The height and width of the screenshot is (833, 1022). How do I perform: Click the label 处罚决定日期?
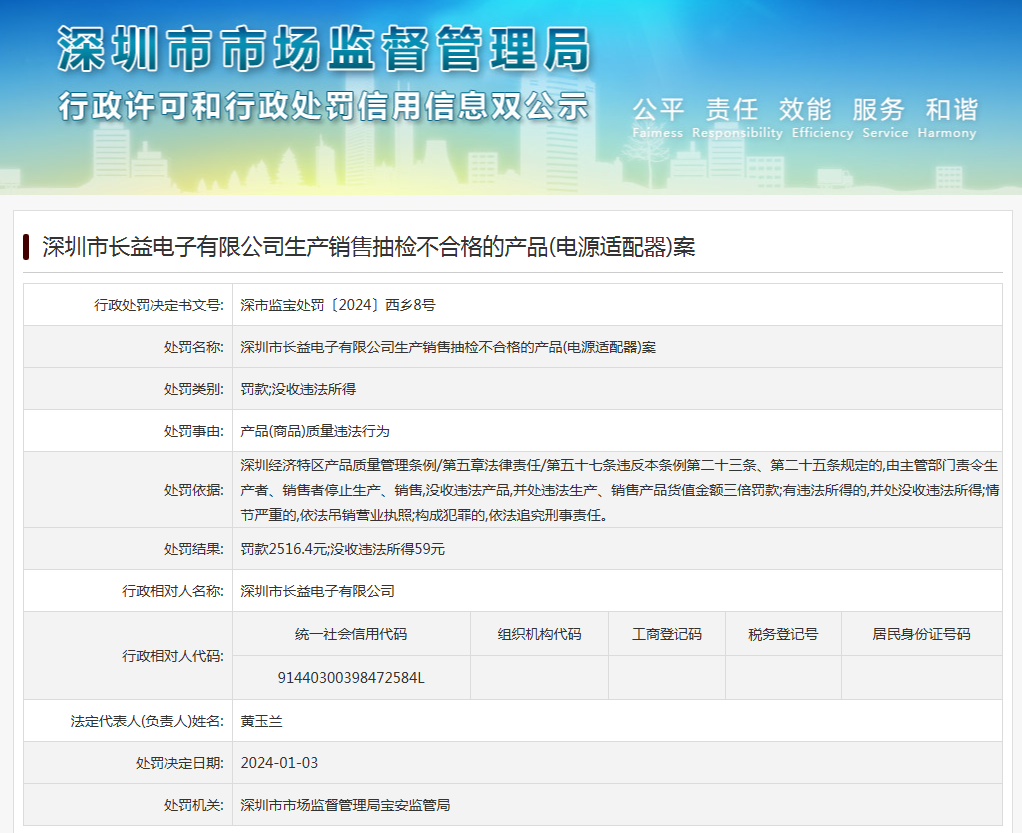(x=180, y=763)
